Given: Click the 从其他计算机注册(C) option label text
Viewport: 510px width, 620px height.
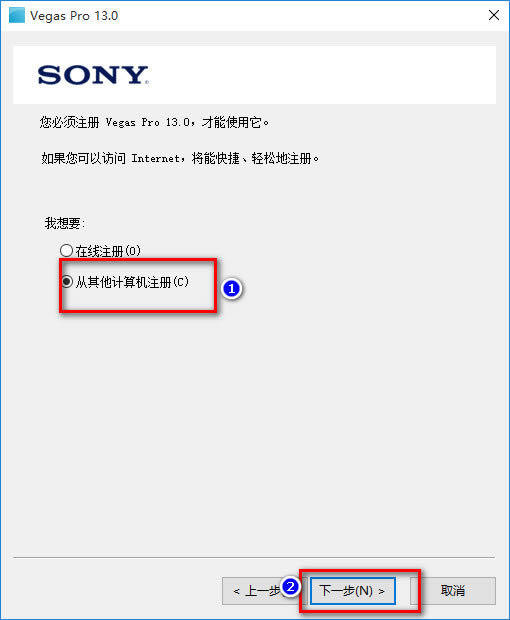Looking at the screenshot, I should tap(132, 282).
